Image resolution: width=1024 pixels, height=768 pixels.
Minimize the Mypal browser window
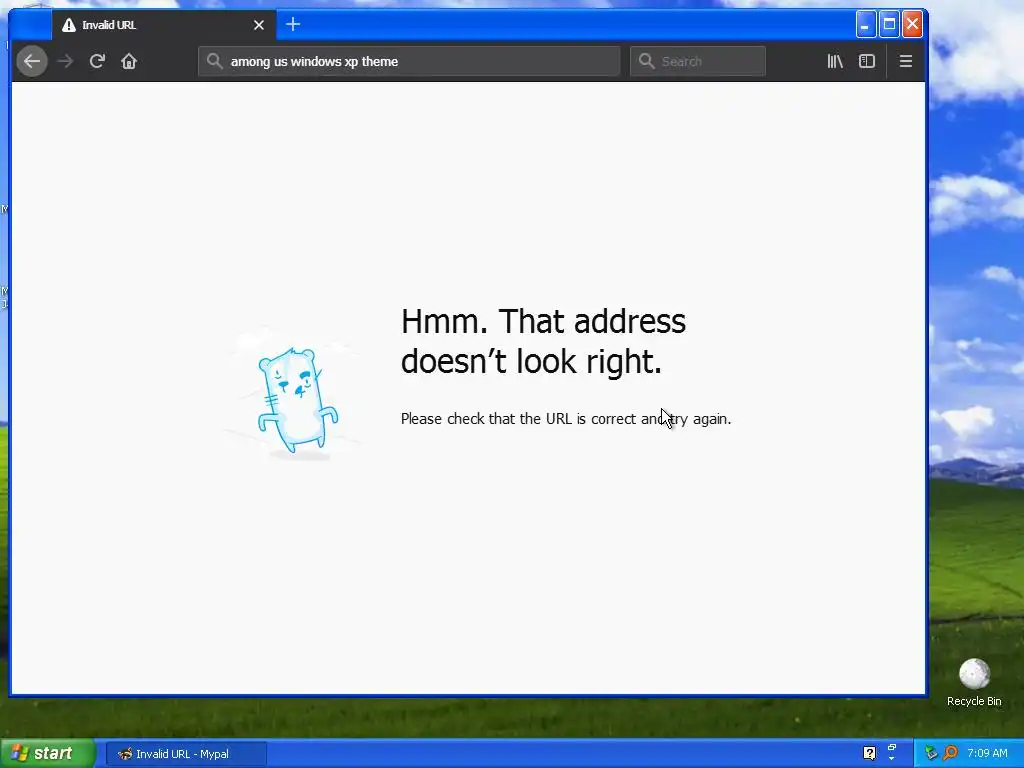[x=865, y=25]
